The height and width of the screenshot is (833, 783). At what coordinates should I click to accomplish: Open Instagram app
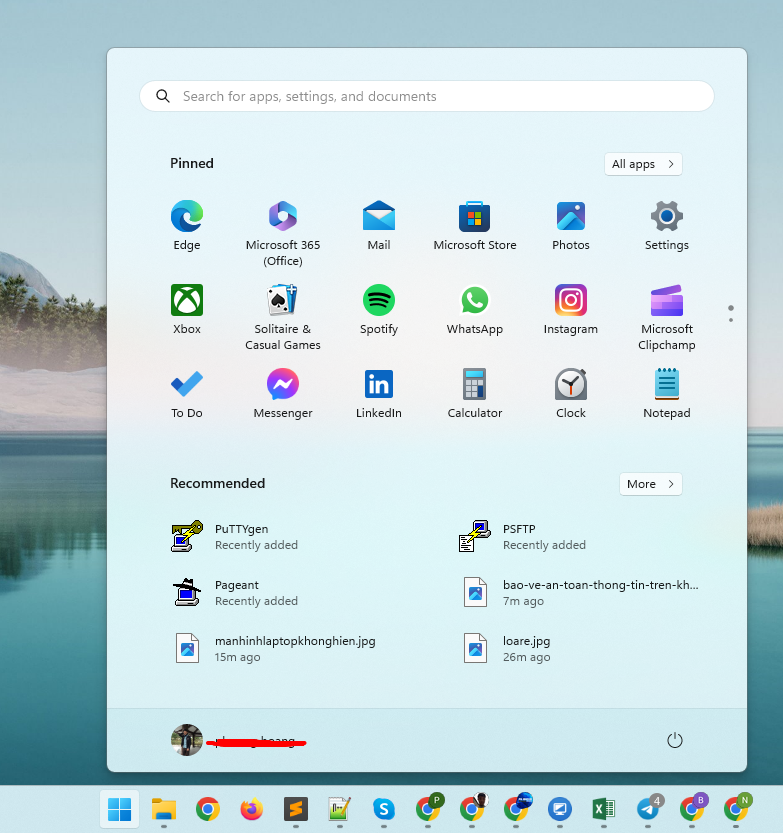point(571,310)
